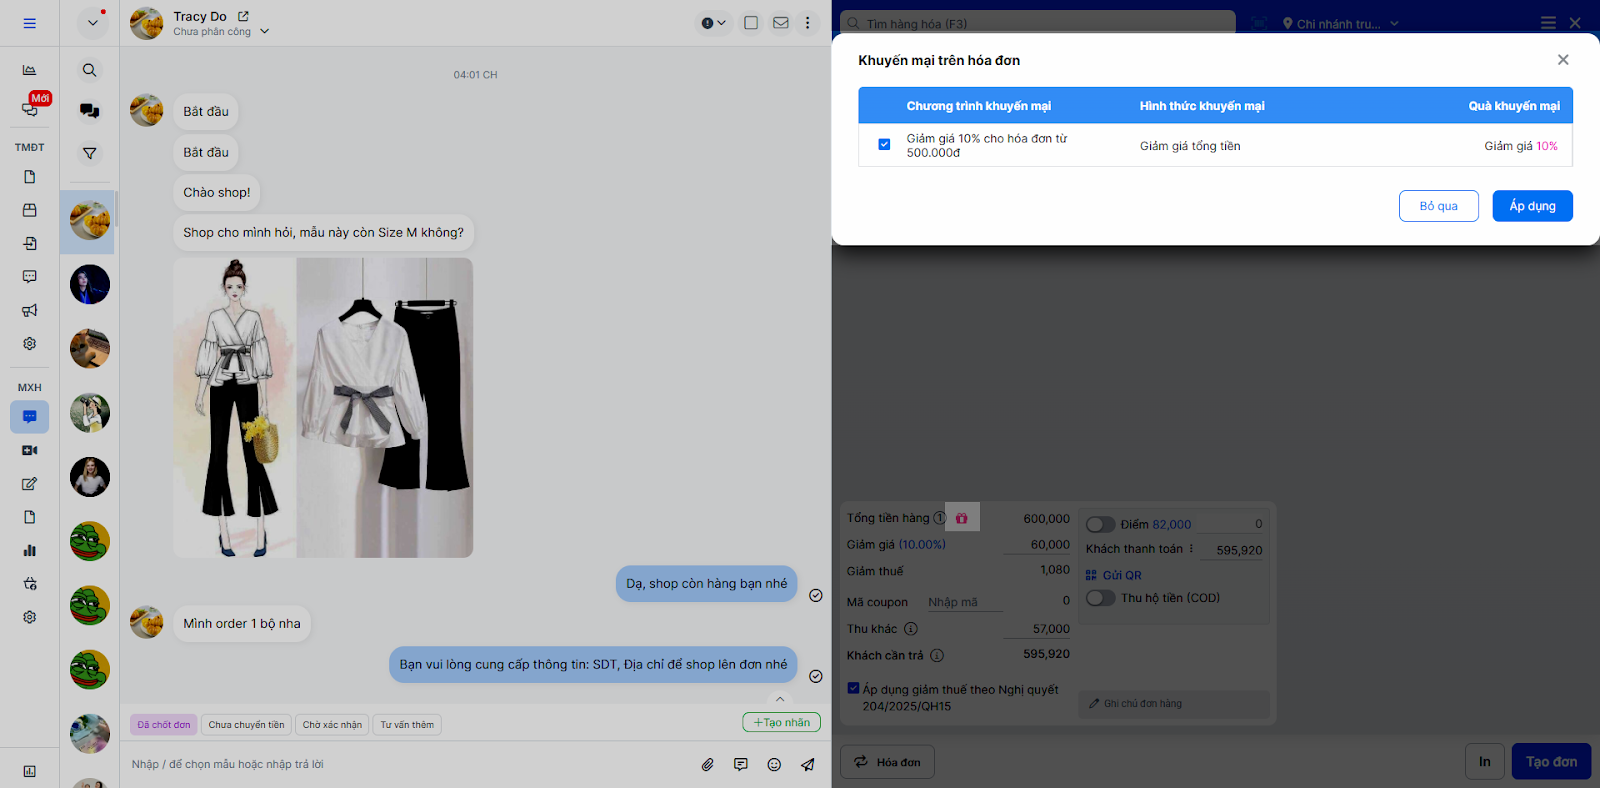The image size is (1600, 788).
Task: Uncheck Áp dụng giảm thuế checkbox
Action: 853,688
